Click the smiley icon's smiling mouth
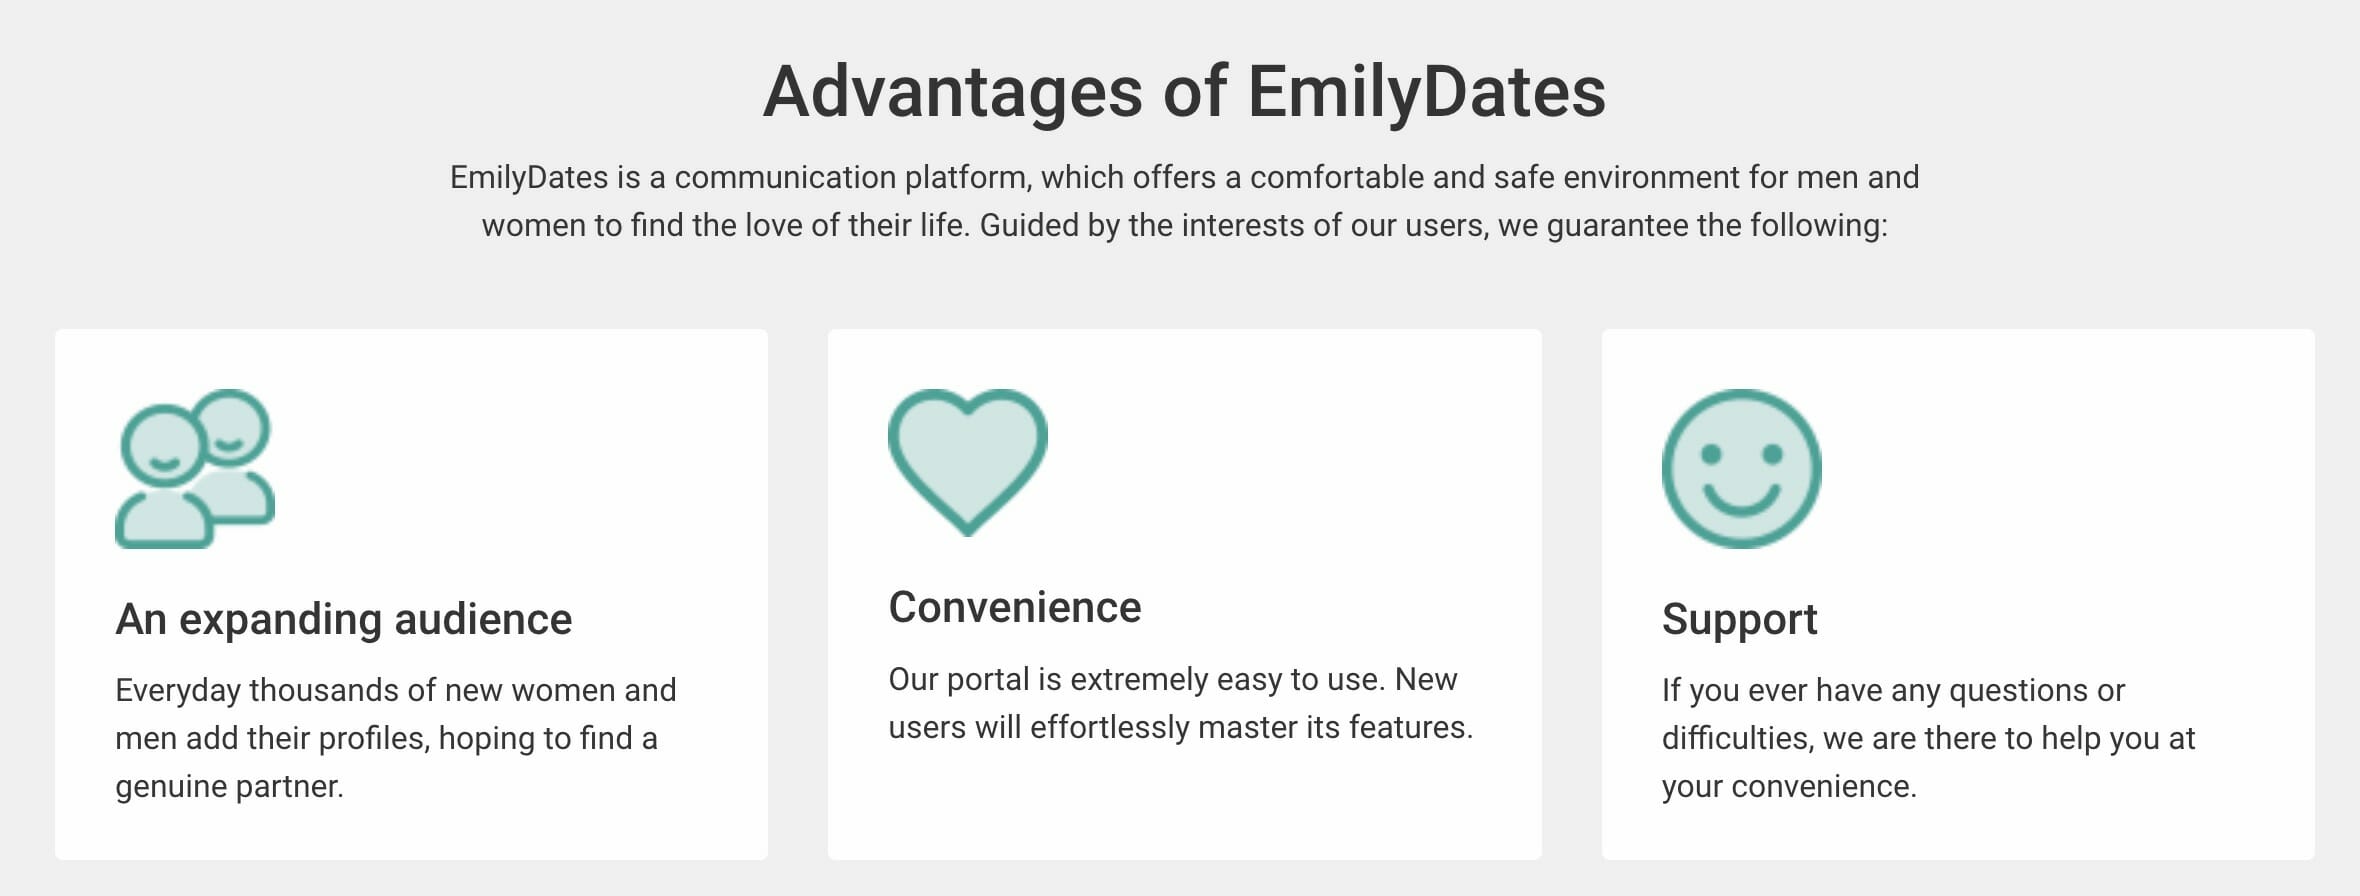The width and height of the screenshot is (2360, 896). point(1741,498)
